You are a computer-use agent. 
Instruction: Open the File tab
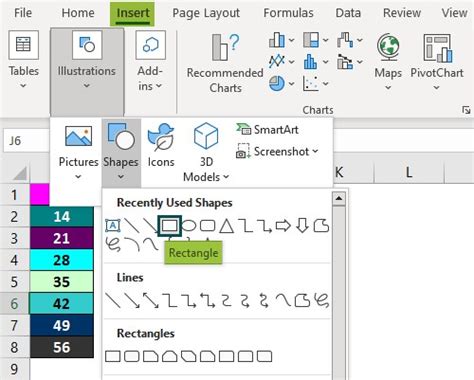[x=23, y=13]
